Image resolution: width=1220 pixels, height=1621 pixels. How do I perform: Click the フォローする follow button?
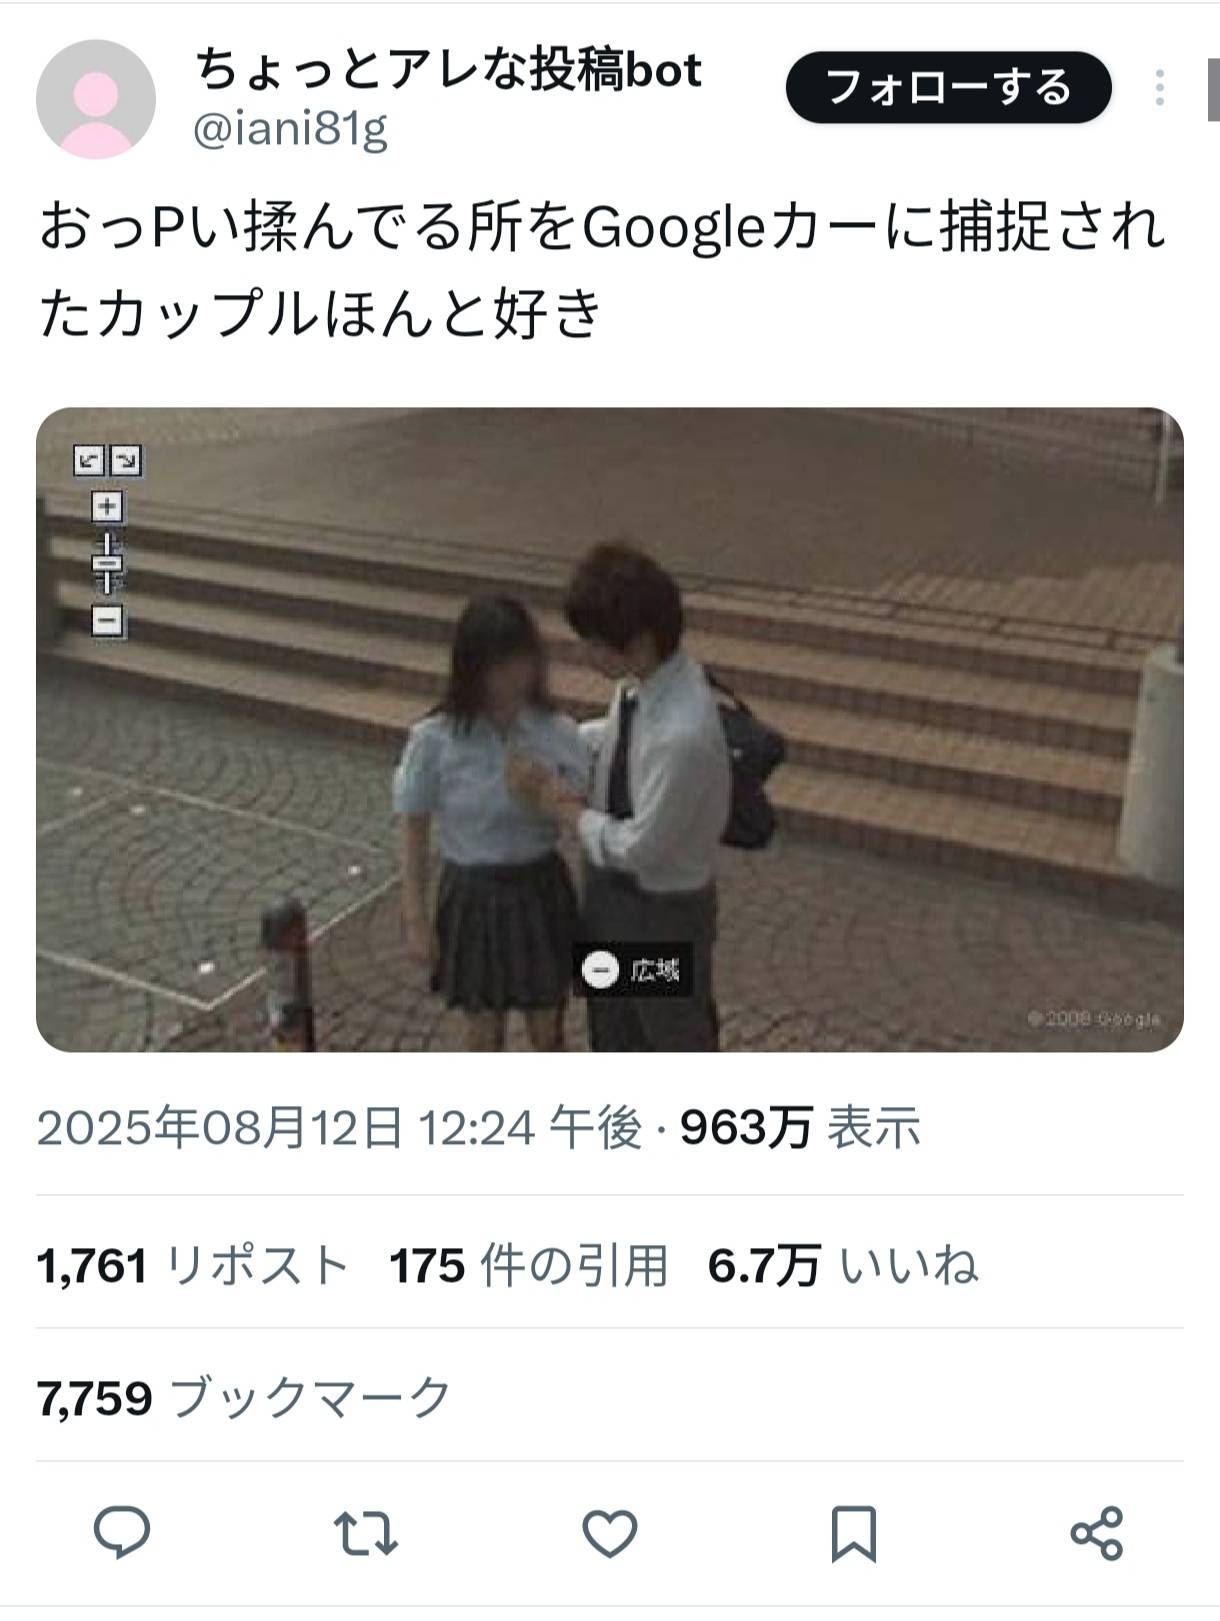tap(949, 88)
